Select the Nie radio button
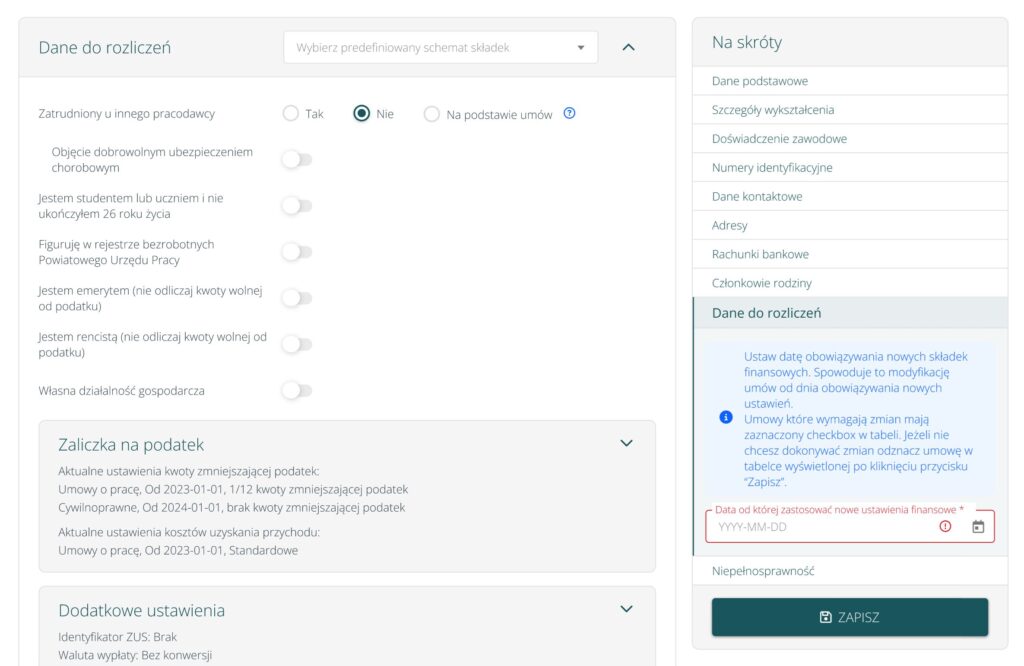 click(x=362, y=114)
